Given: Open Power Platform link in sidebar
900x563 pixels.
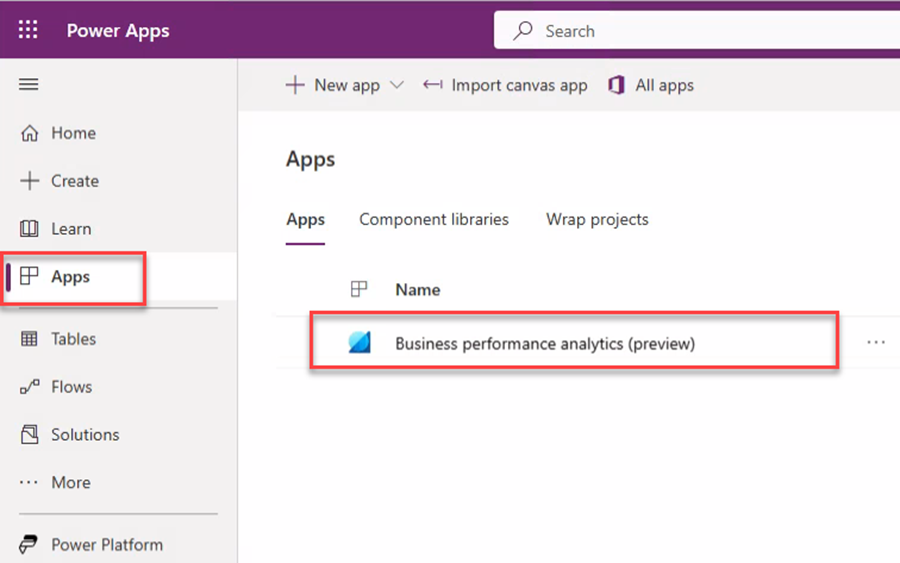Looking at the screenshot, I should pos(91,544).
